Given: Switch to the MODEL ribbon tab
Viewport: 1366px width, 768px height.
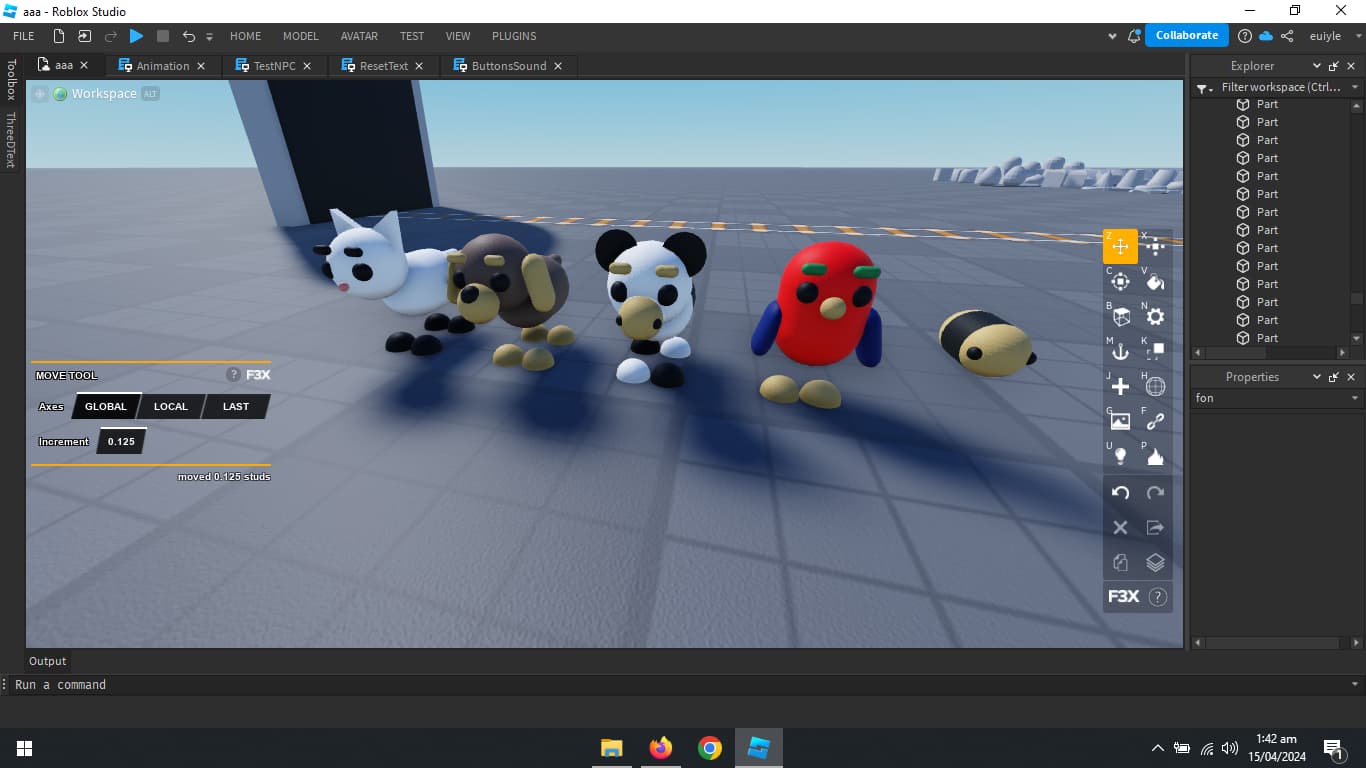Looking at the screenshot, I should point(300,36).
